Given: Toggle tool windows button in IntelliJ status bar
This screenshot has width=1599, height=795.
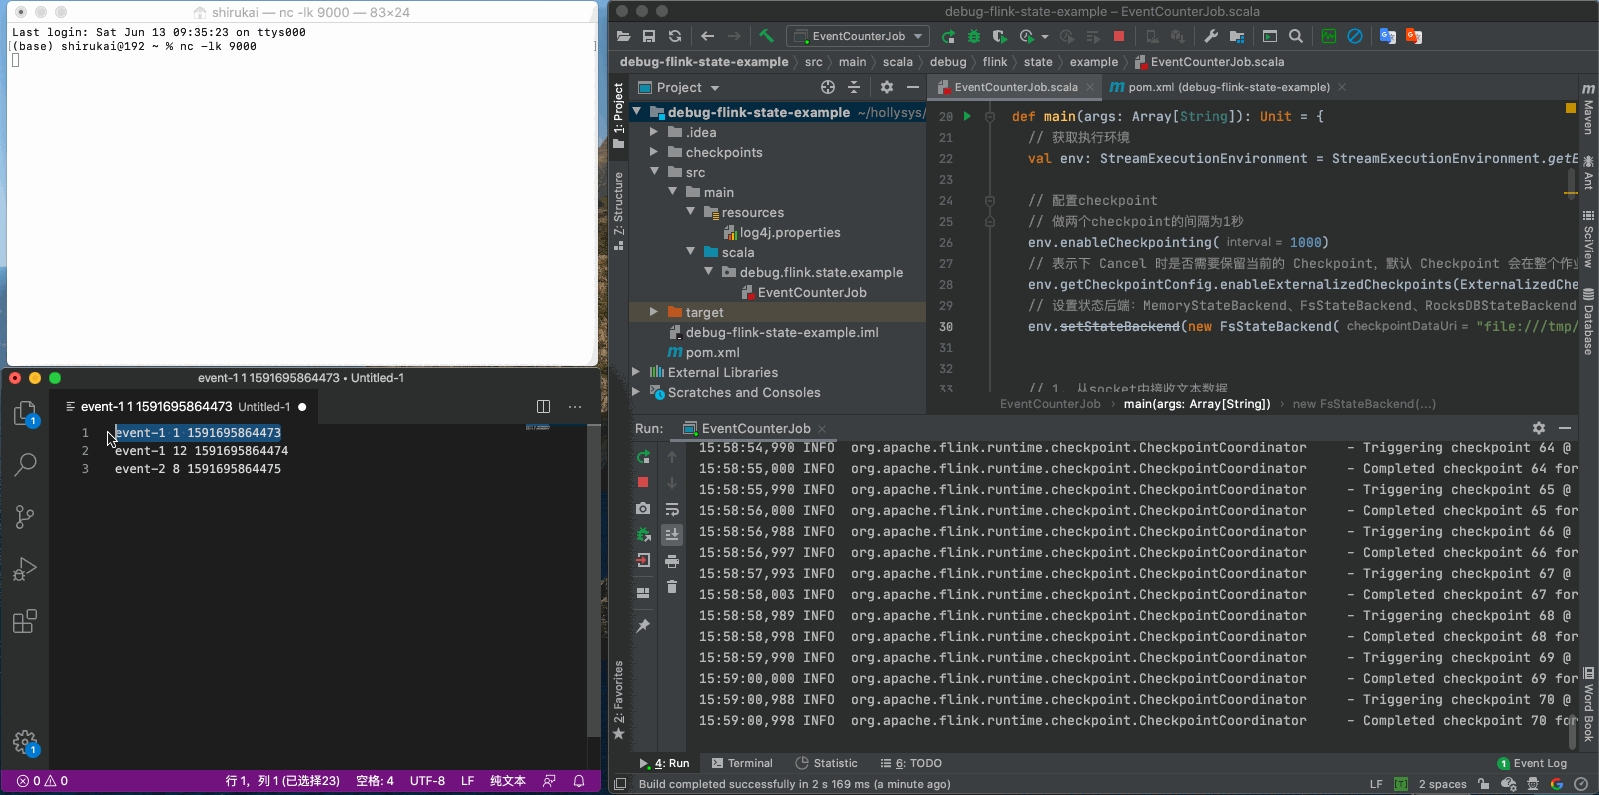Looking at the screenshot, I should (620, 784).
